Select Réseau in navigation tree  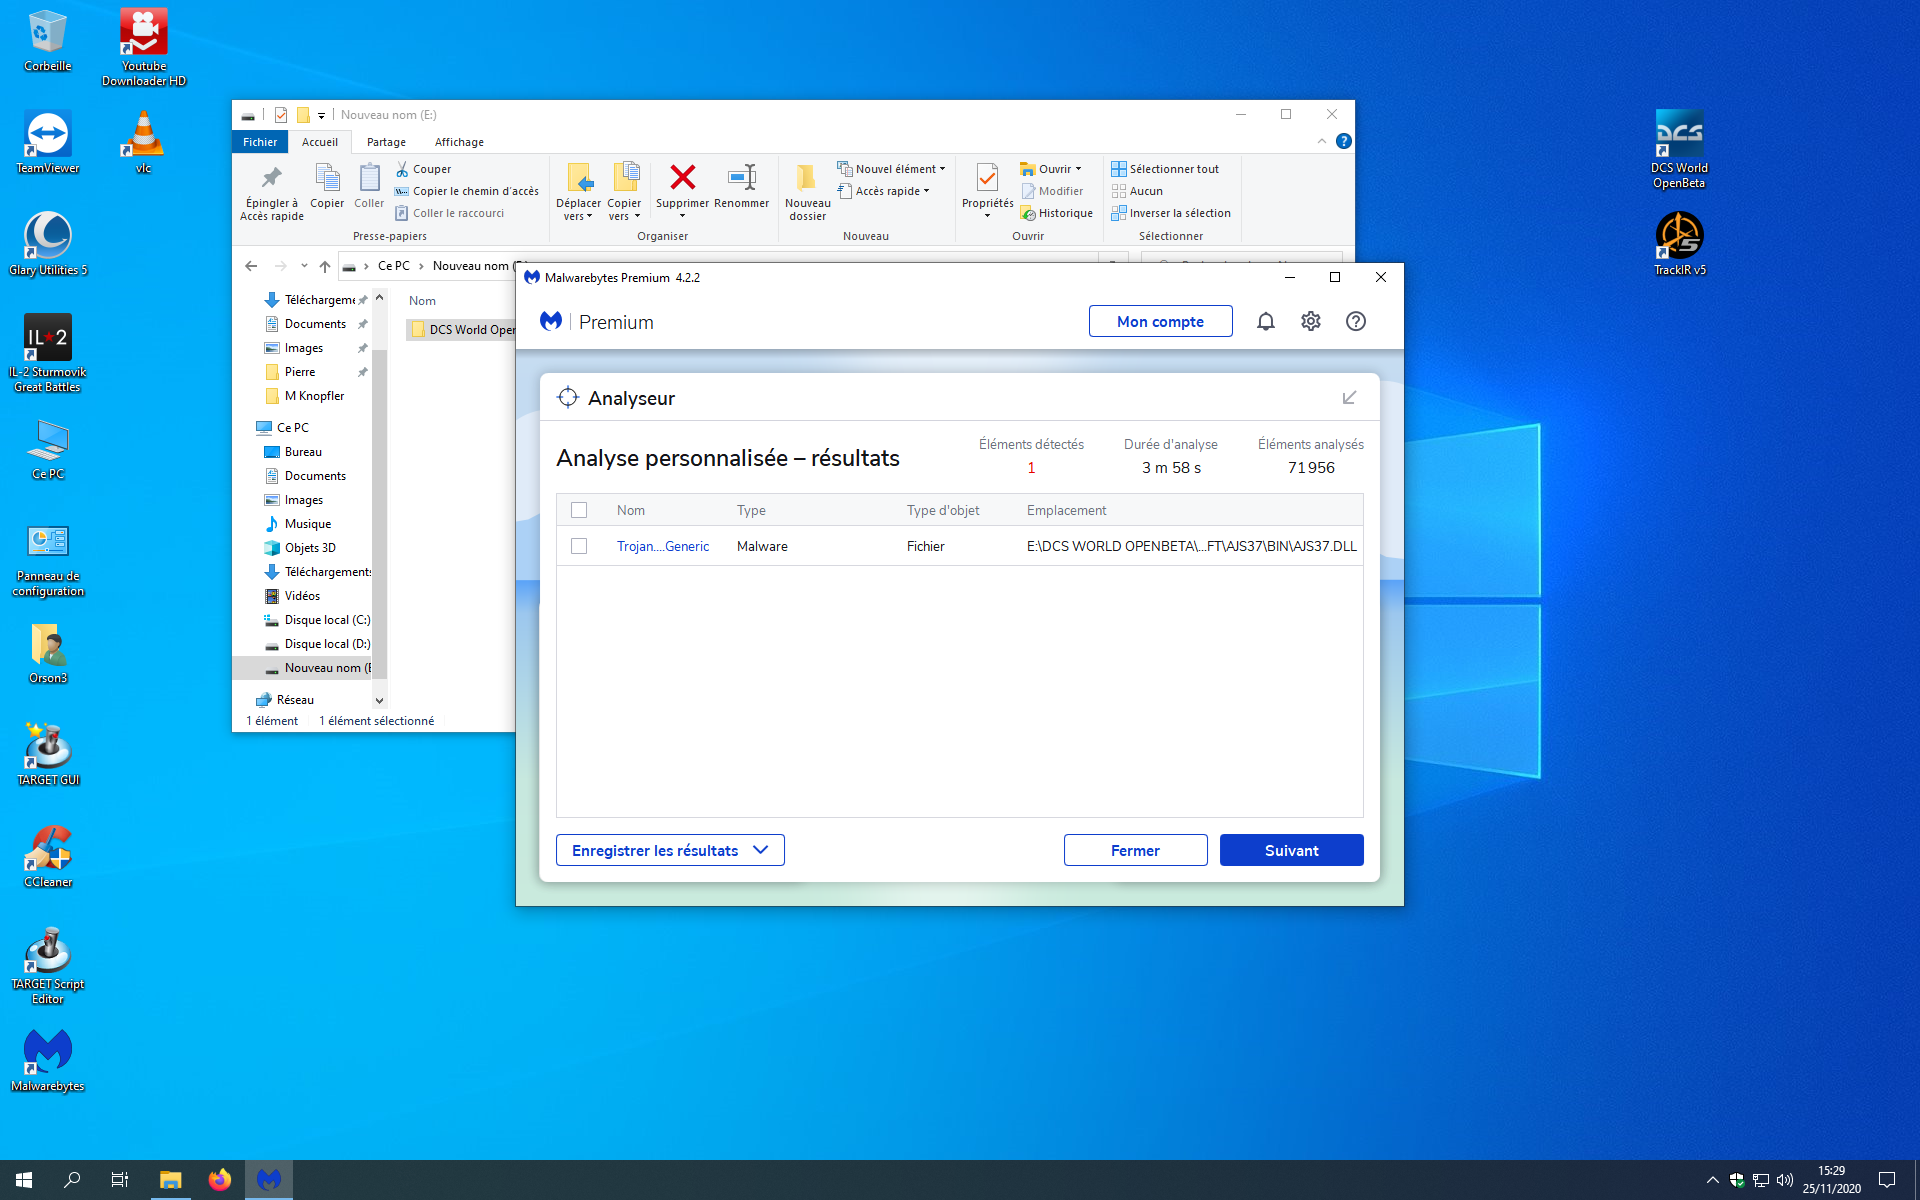[285, 700]
